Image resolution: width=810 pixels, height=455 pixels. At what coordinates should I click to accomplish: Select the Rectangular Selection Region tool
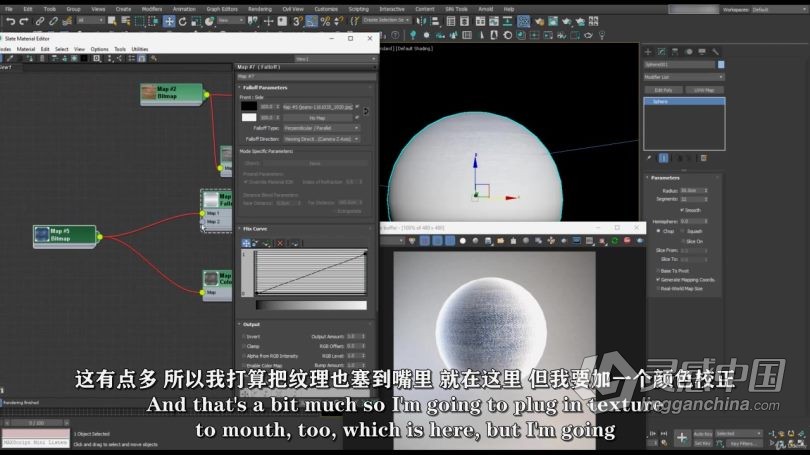point(139,21)
